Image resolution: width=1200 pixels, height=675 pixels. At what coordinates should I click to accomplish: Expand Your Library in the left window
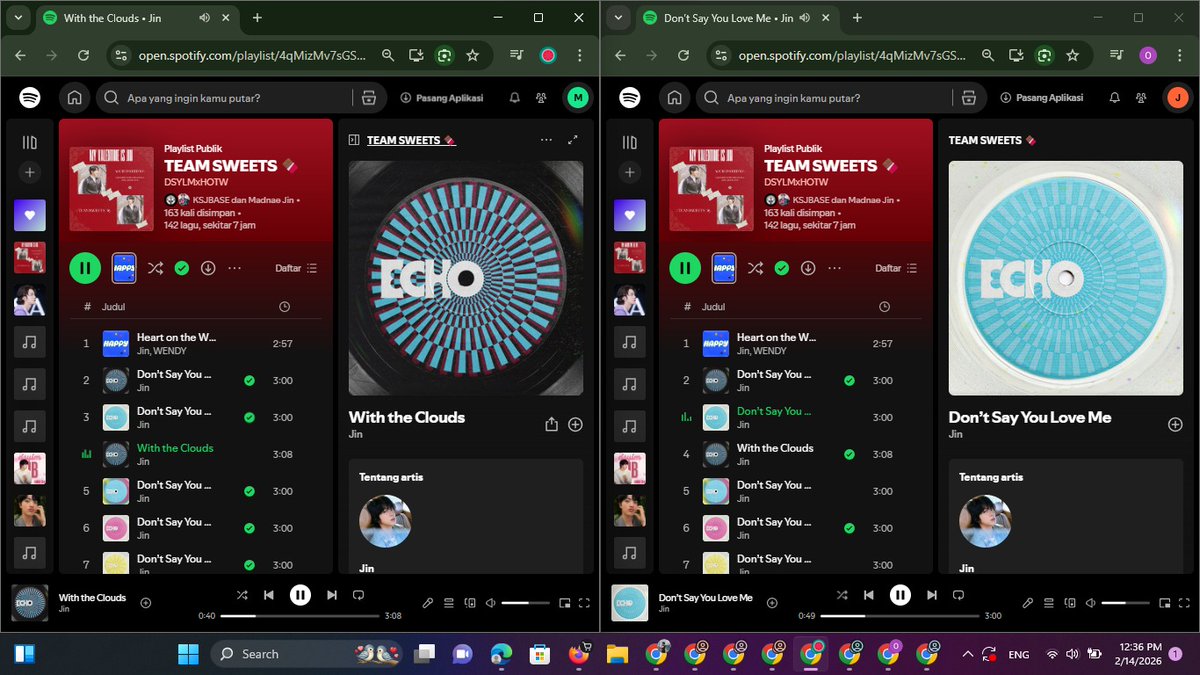tap(29, 143)
